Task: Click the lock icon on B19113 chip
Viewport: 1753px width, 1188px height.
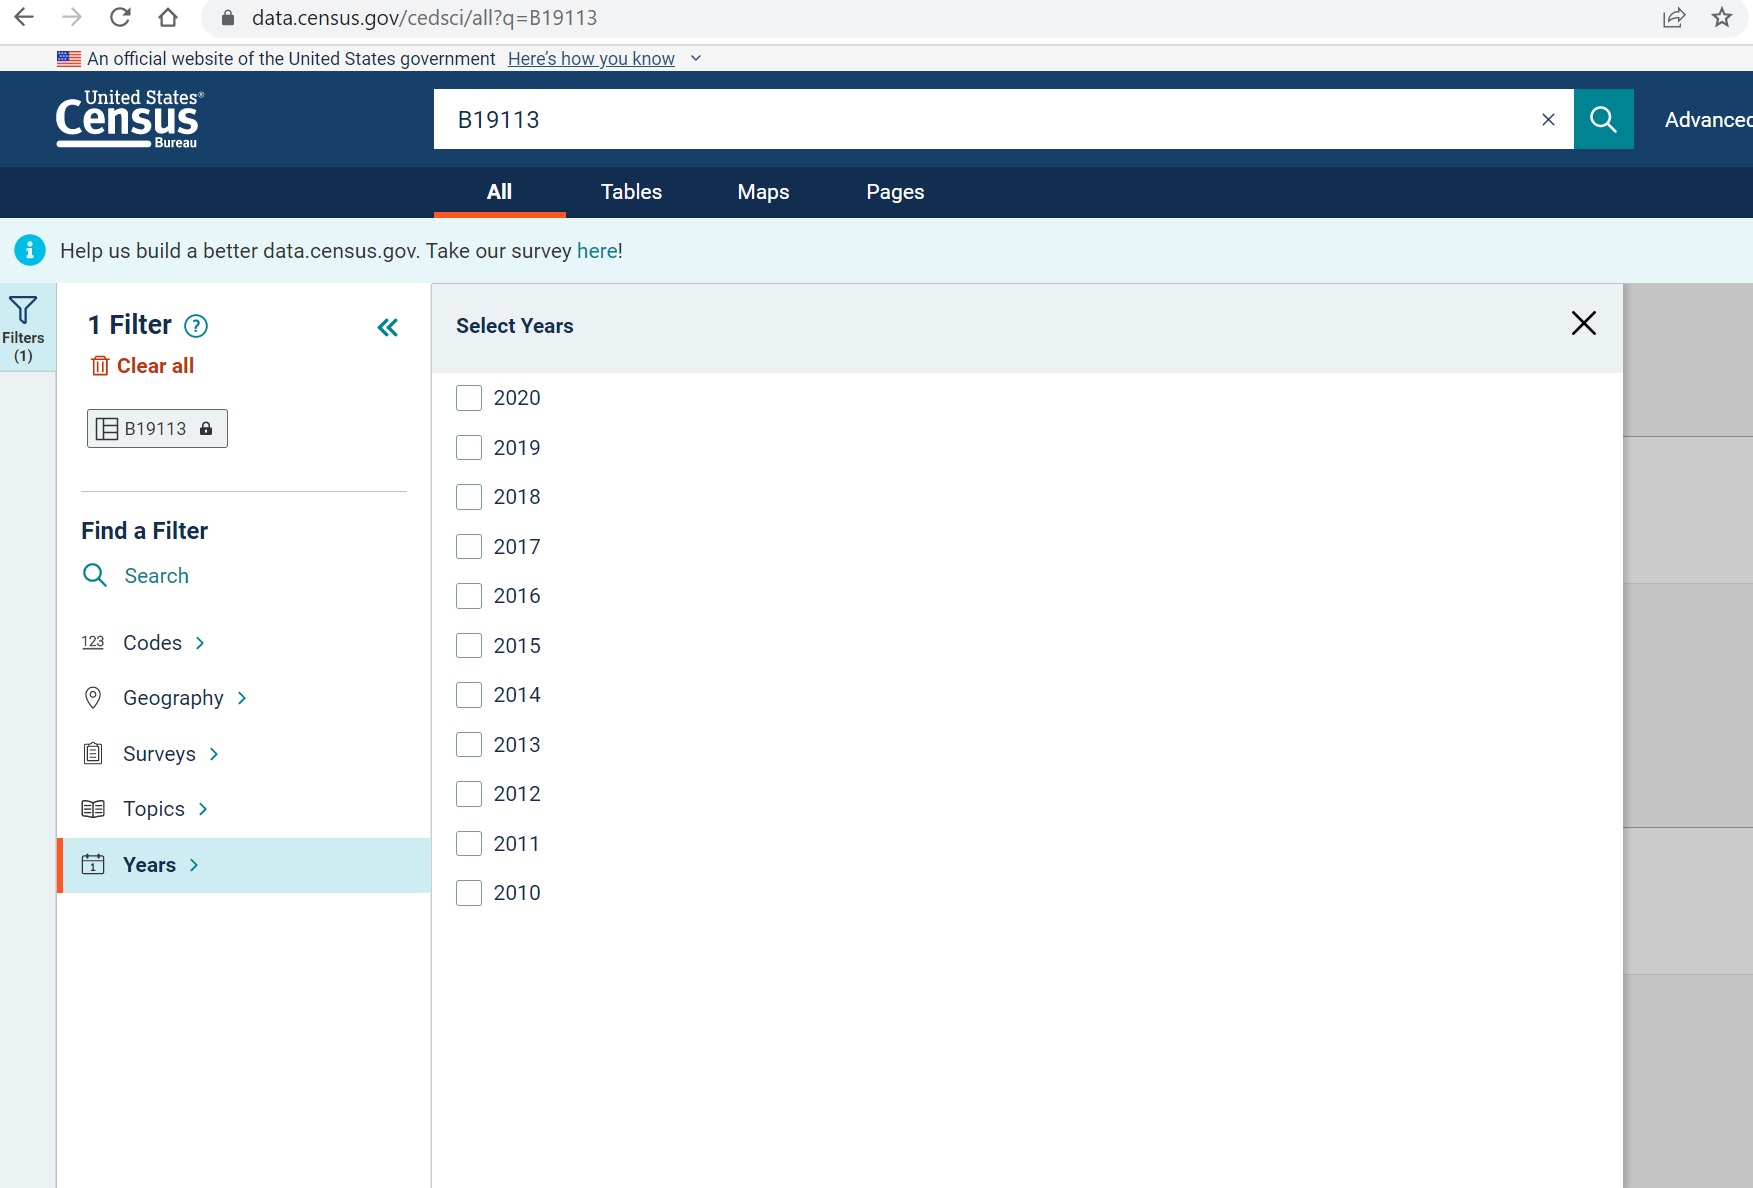Action: coord(206,428)
